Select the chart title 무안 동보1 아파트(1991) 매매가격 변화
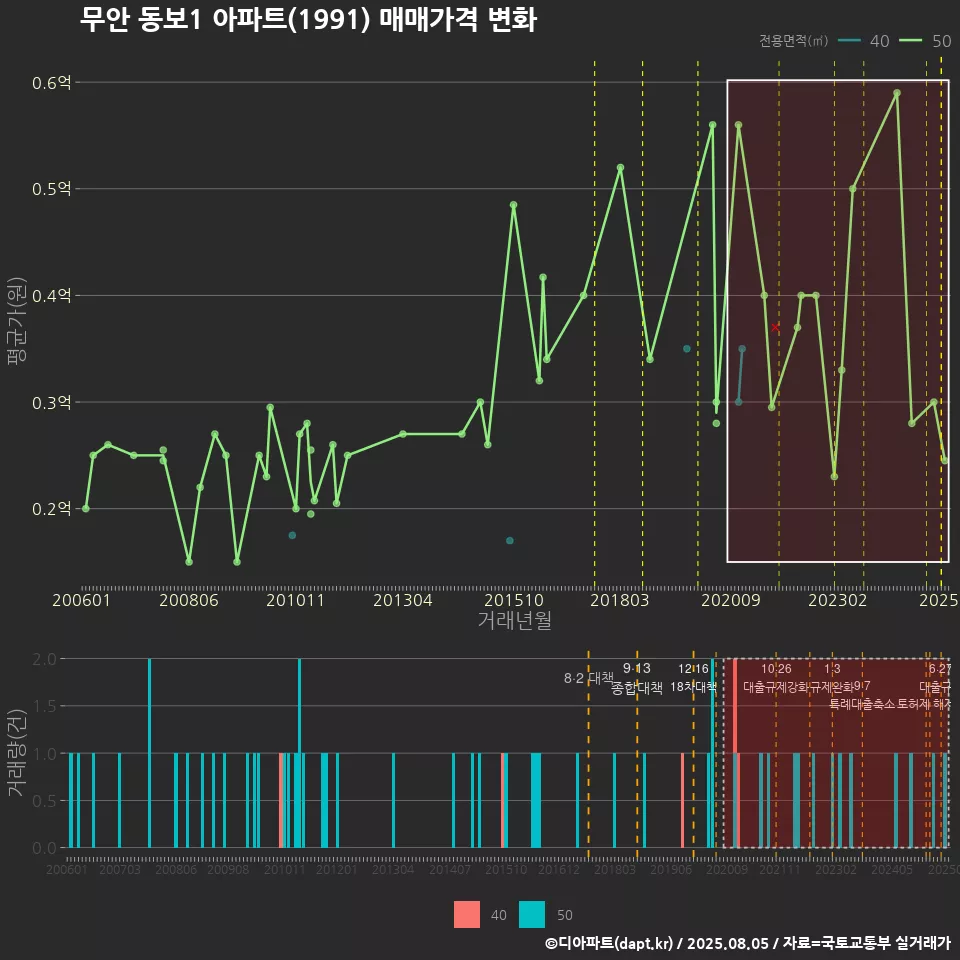The width and height of the screenshot is (960, 960). (x=309, y=19)
